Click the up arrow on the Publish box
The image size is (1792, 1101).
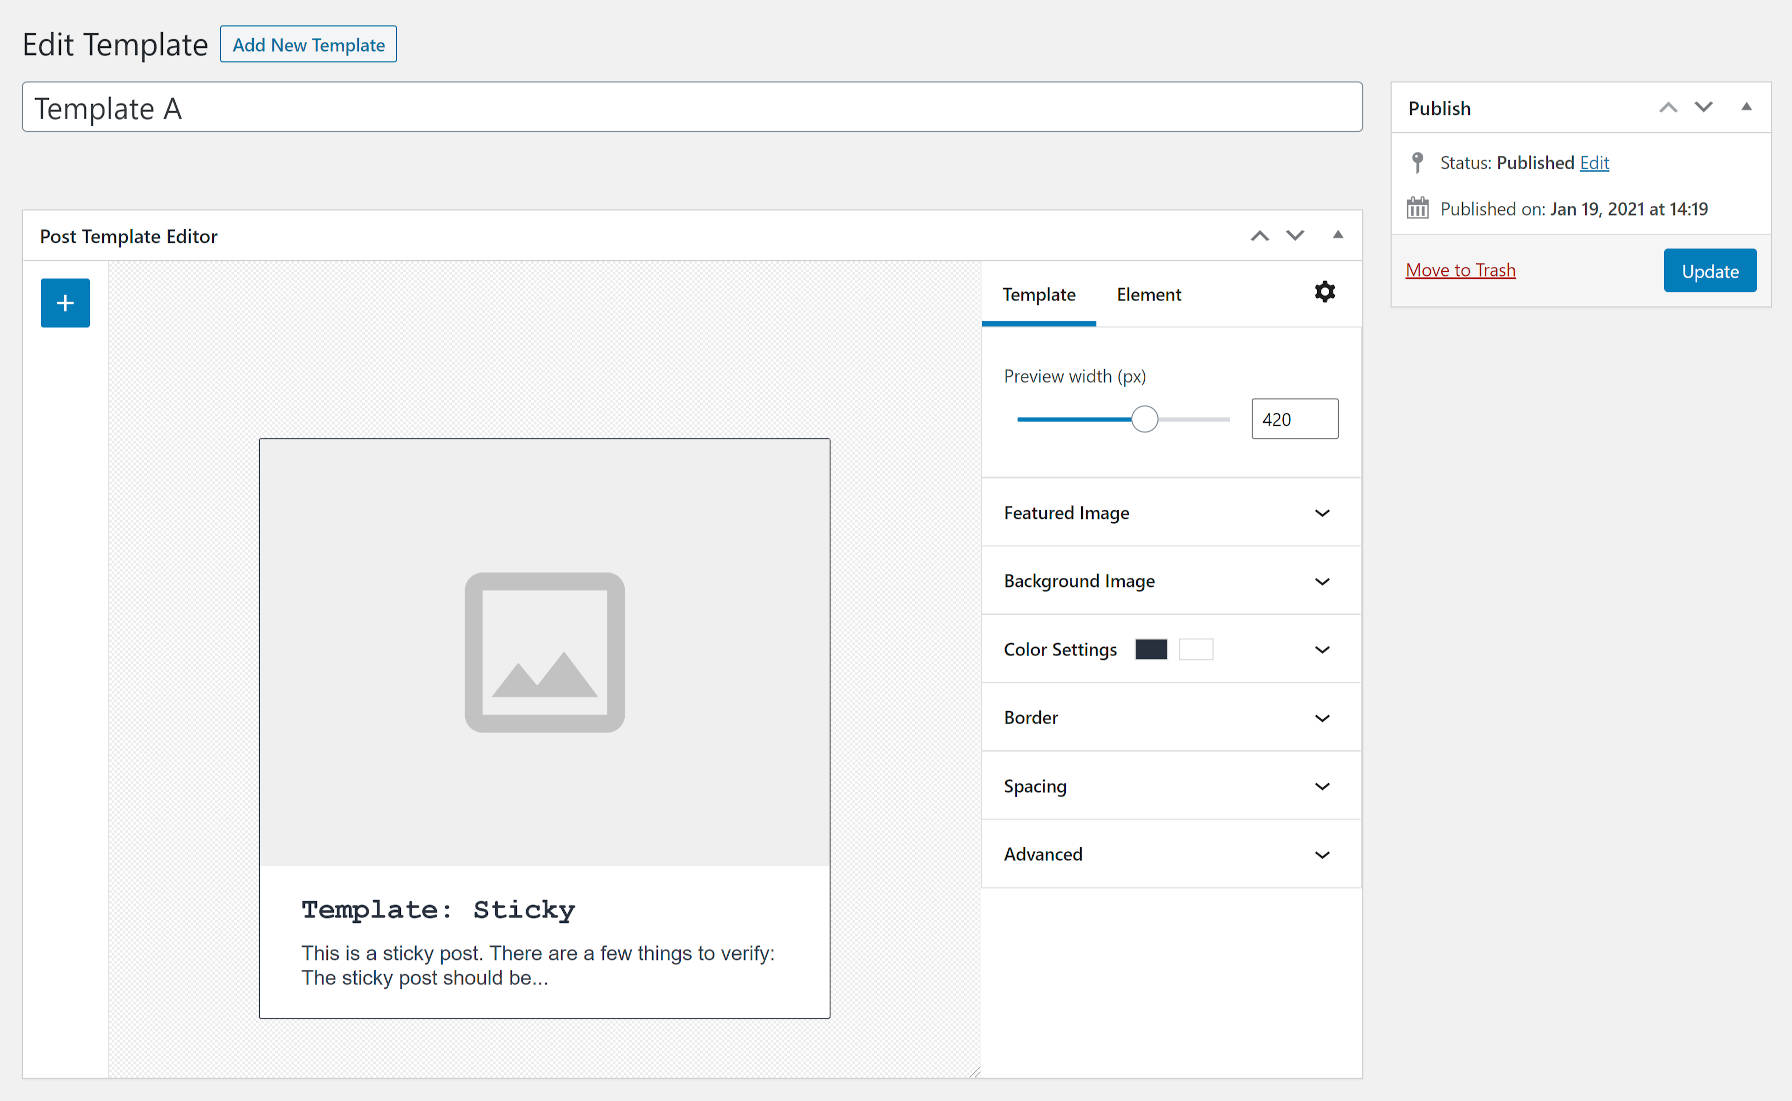pyautogui.click(x=1668, y=107)
